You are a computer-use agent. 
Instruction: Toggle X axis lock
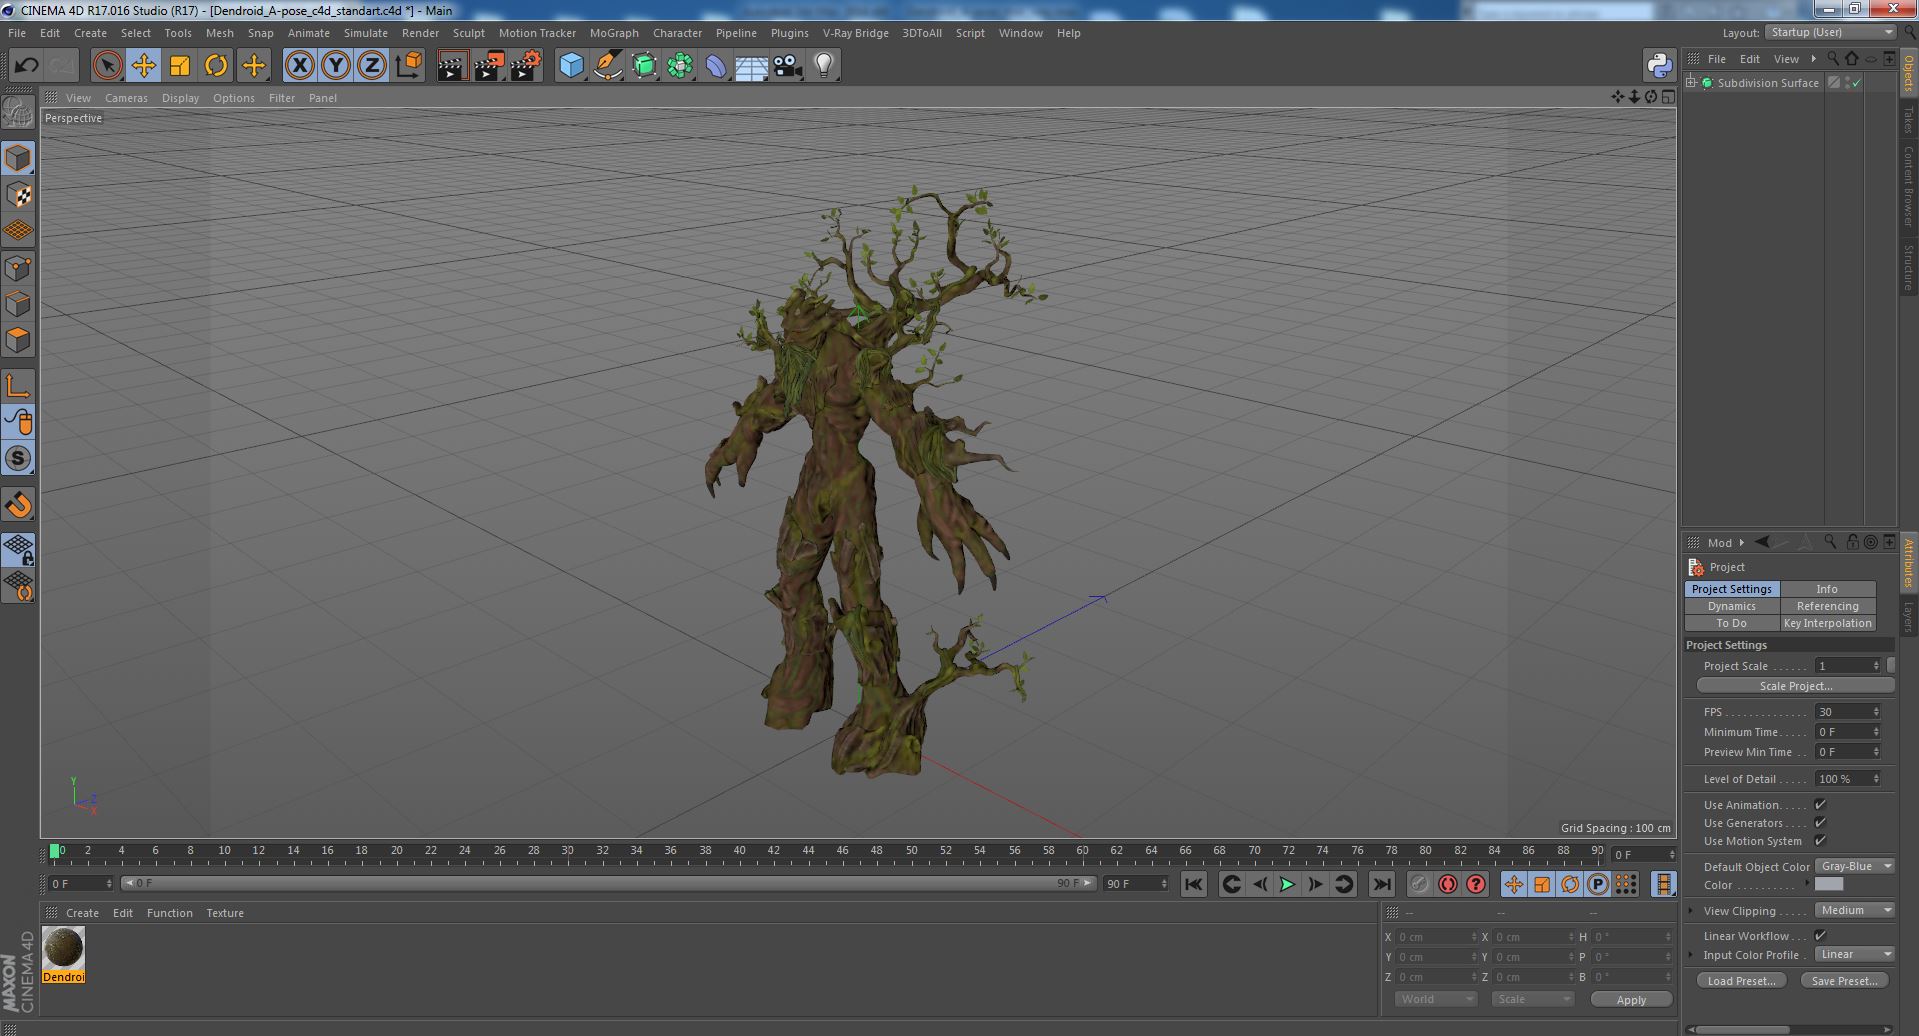coord(299,66)
